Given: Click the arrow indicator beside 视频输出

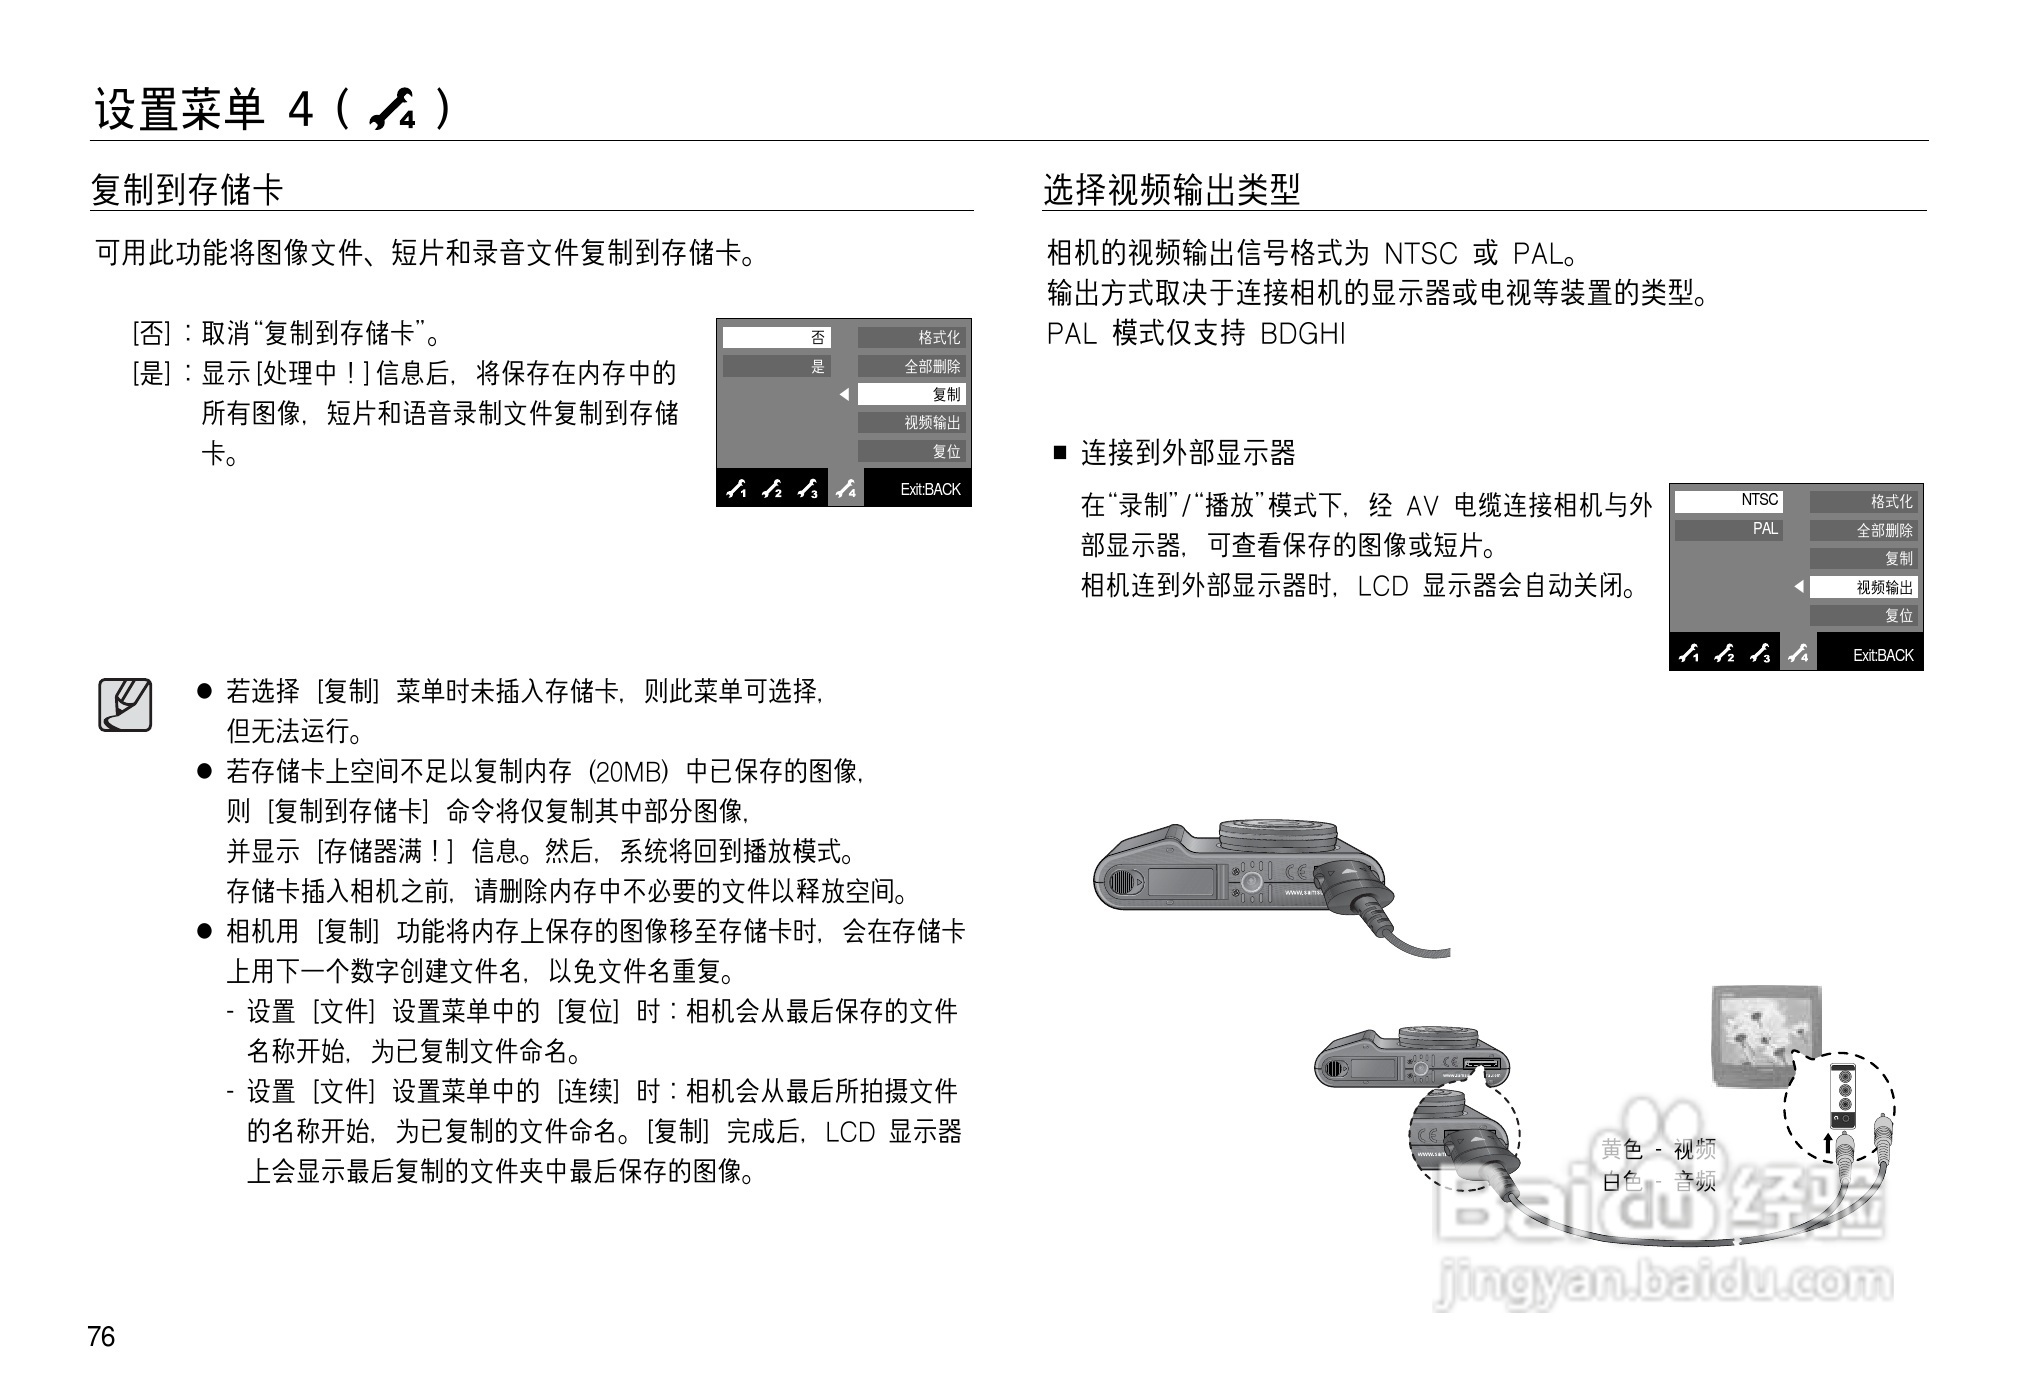Looking at the screenshot, I should (x=1797, y=587).
